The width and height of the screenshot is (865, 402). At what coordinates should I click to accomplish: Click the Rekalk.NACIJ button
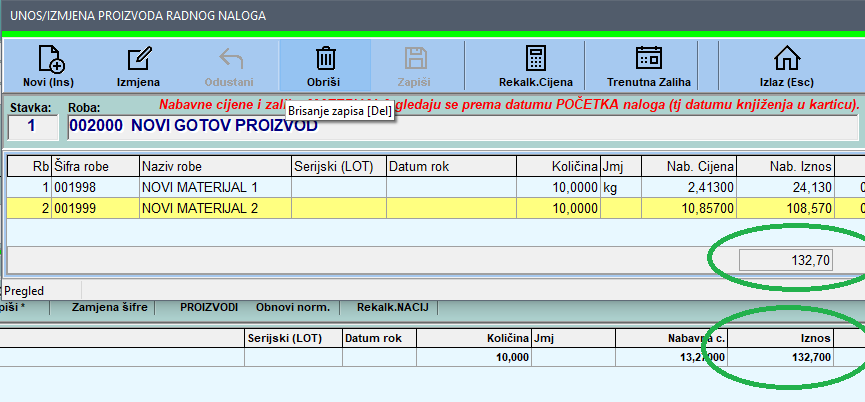392,307
